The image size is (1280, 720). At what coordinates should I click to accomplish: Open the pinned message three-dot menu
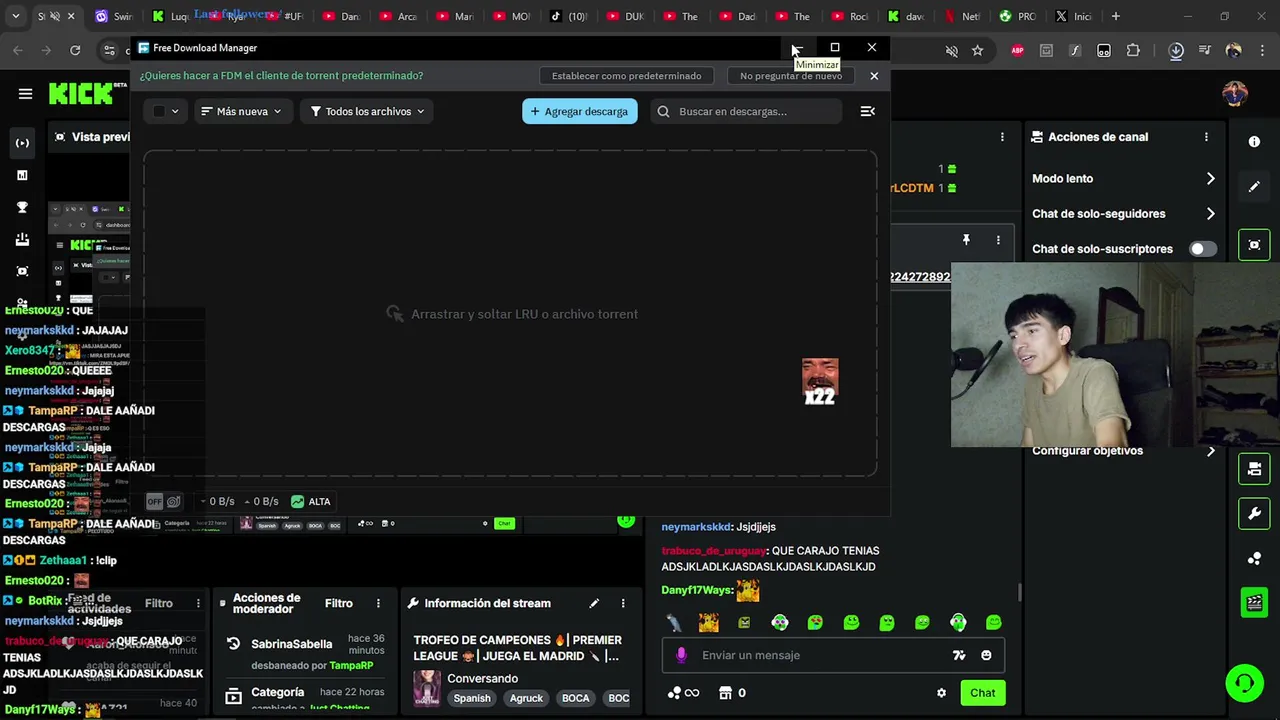tap(998, 240)
